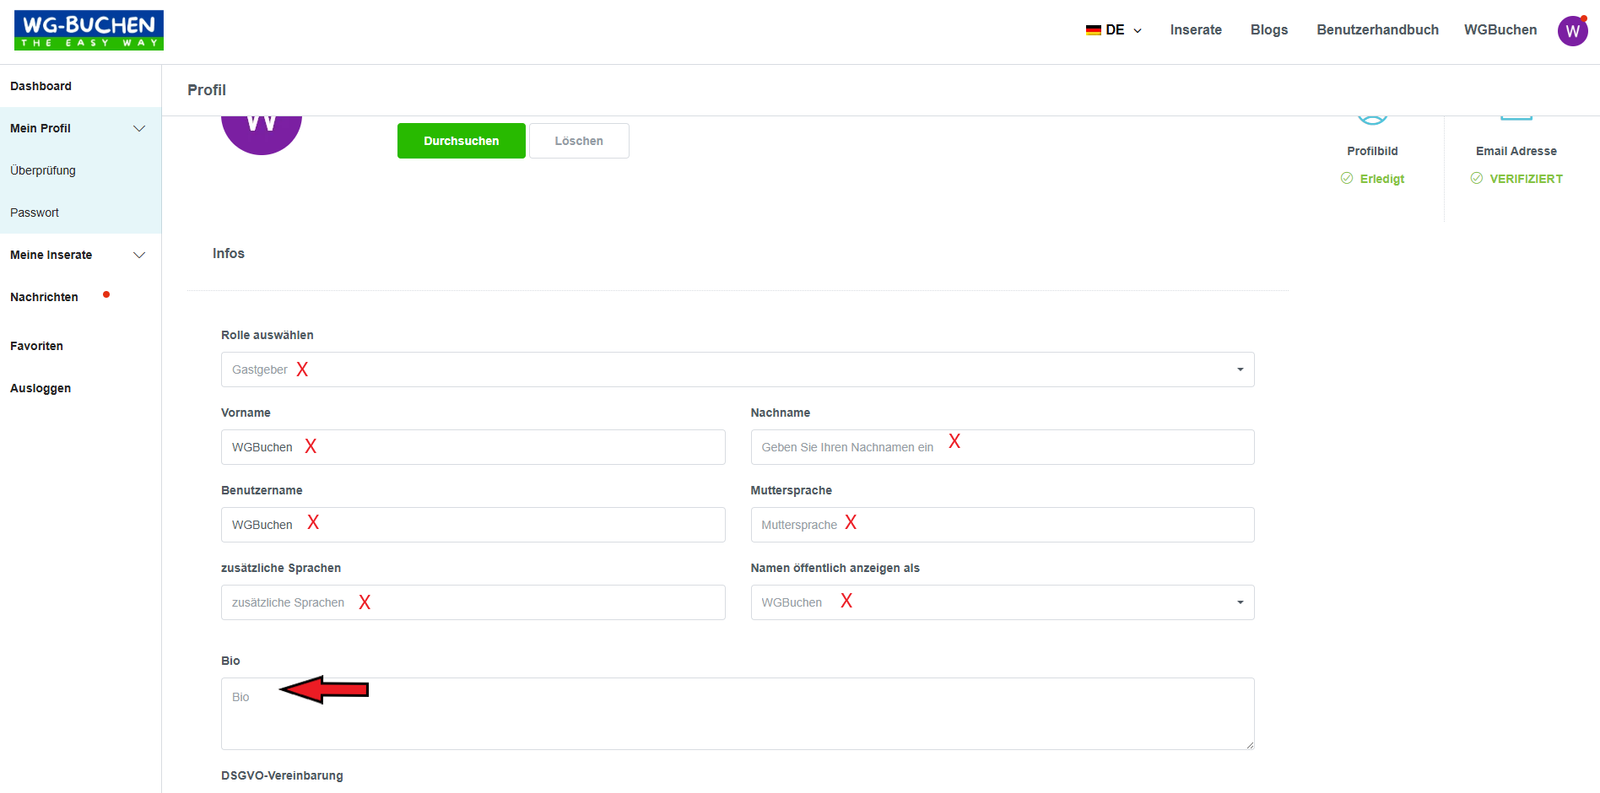1600x793 pixels.
Task: Expand the Meine Inserate chevron
Action: click(139, 255)
